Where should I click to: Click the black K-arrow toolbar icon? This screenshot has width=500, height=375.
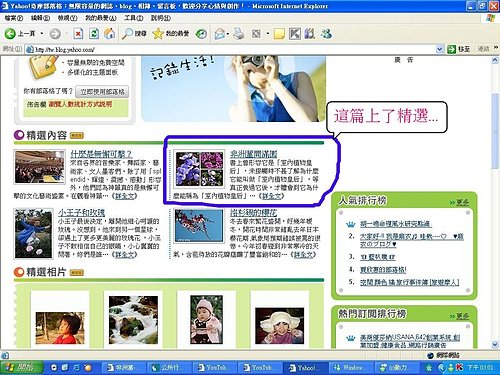295,34
